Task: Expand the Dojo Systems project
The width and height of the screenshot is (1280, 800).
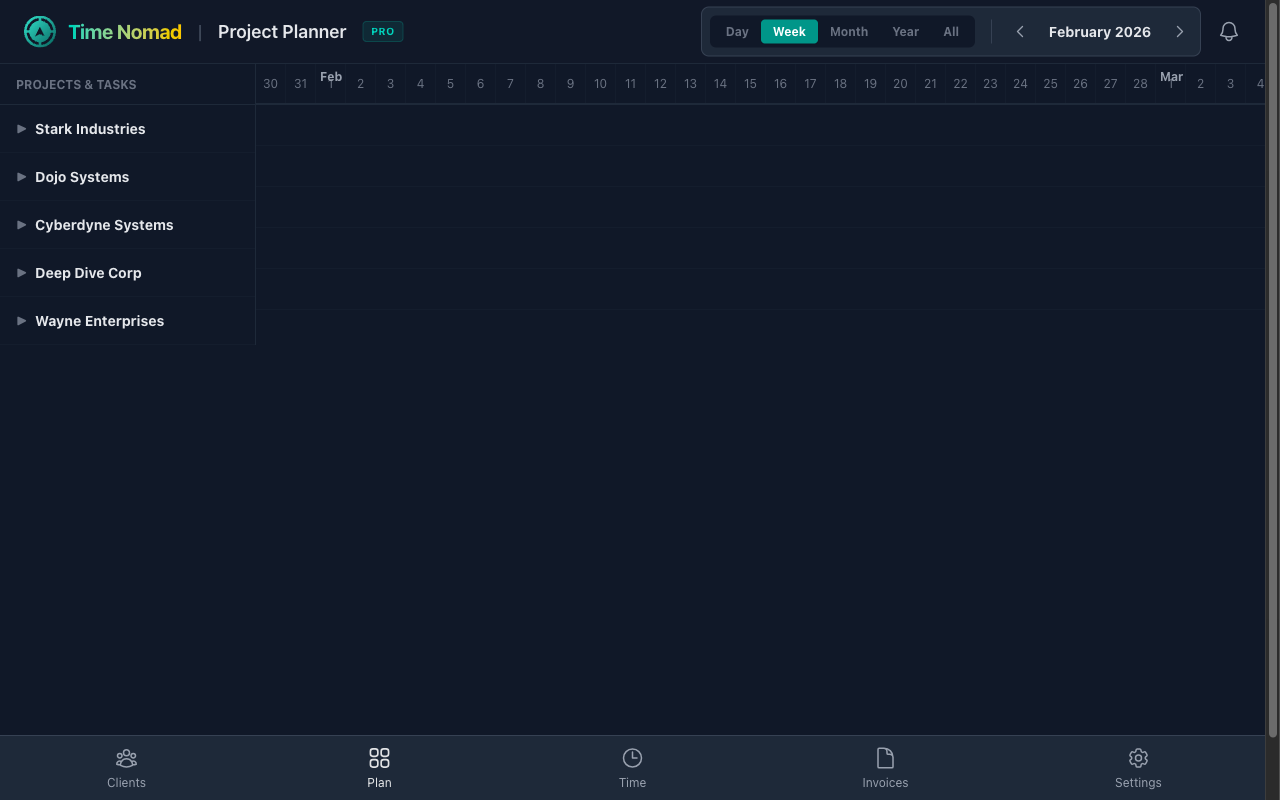Action: [22, 177]
